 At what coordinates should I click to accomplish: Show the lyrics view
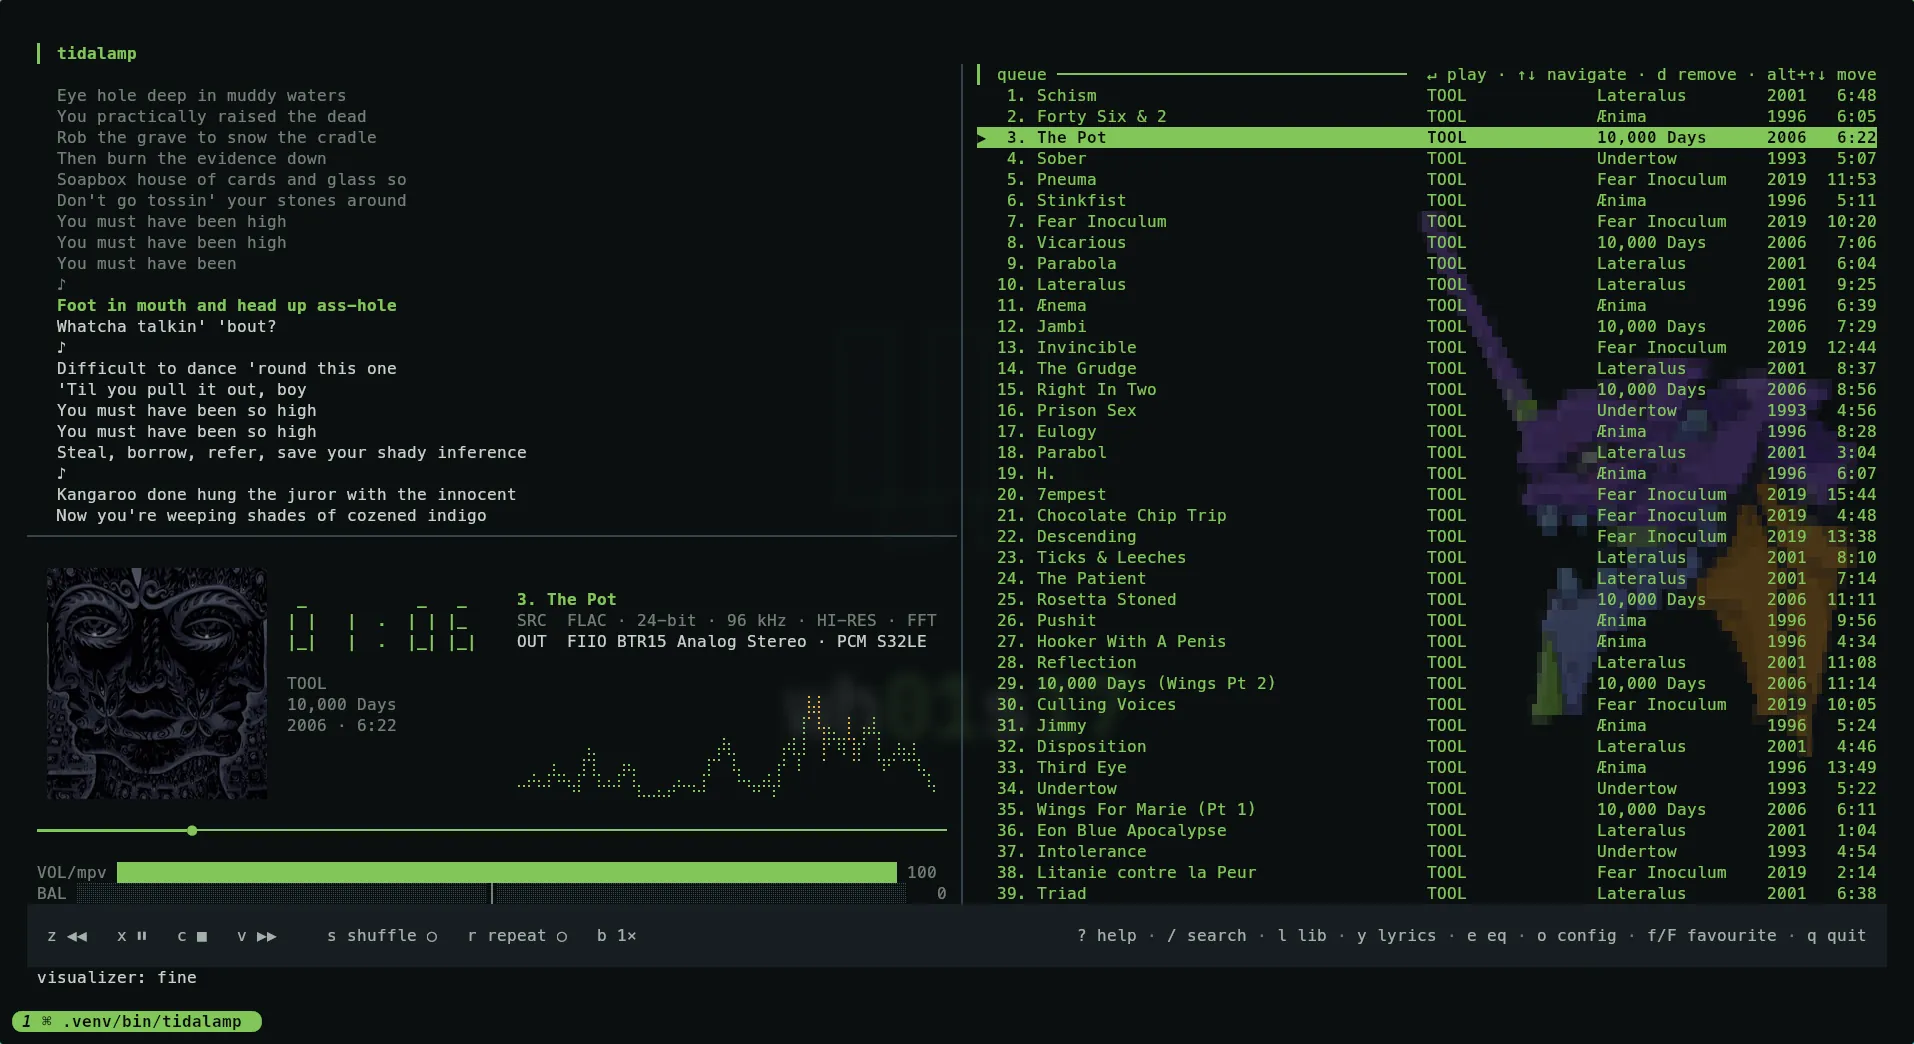[1396, 936]
